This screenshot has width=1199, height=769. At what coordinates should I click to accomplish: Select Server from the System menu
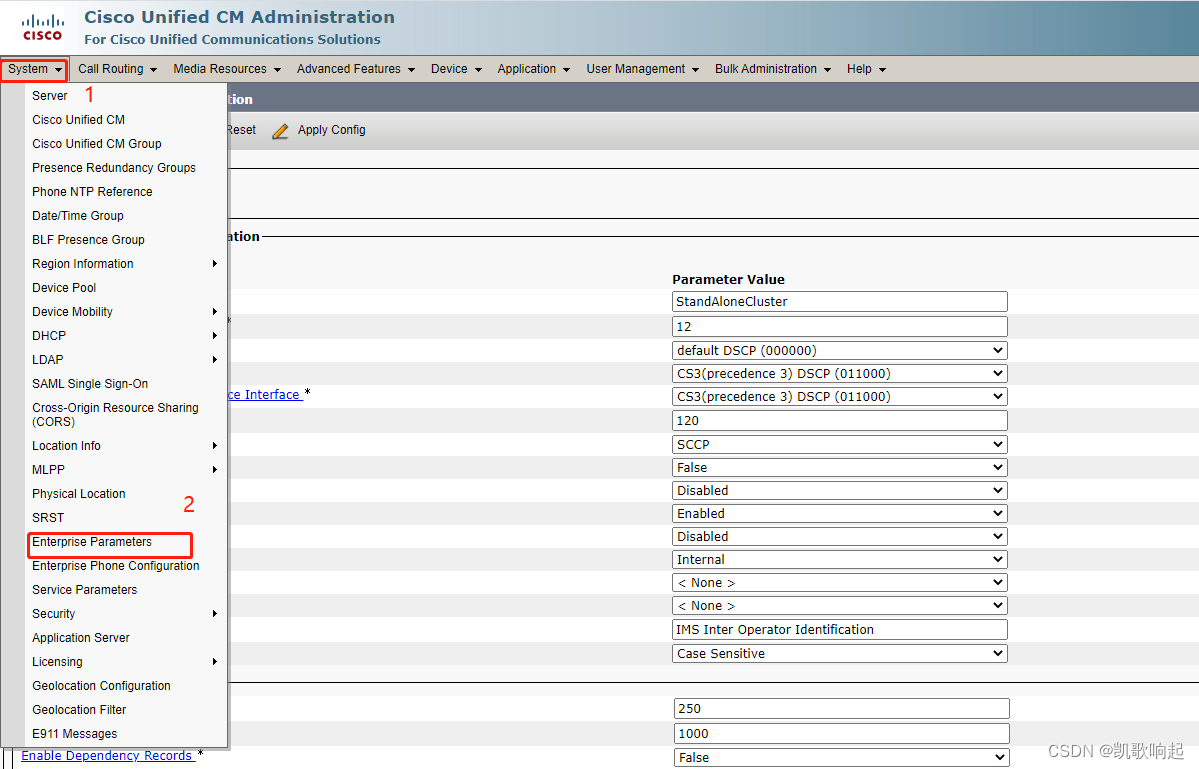(50, 95)
